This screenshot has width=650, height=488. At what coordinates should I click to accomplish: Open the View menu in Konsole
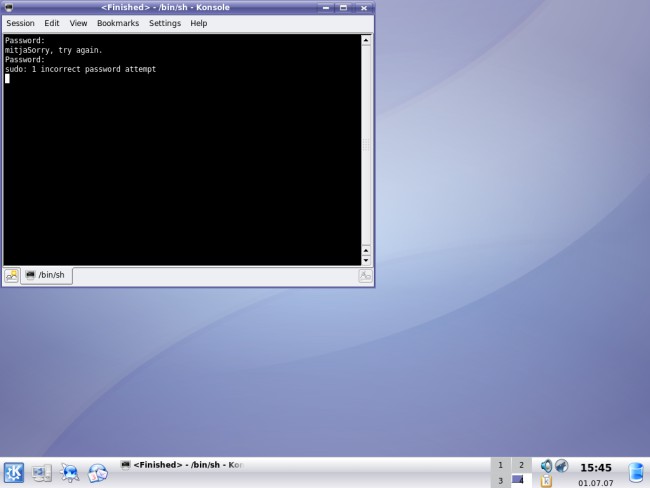(x=78, y=23)
